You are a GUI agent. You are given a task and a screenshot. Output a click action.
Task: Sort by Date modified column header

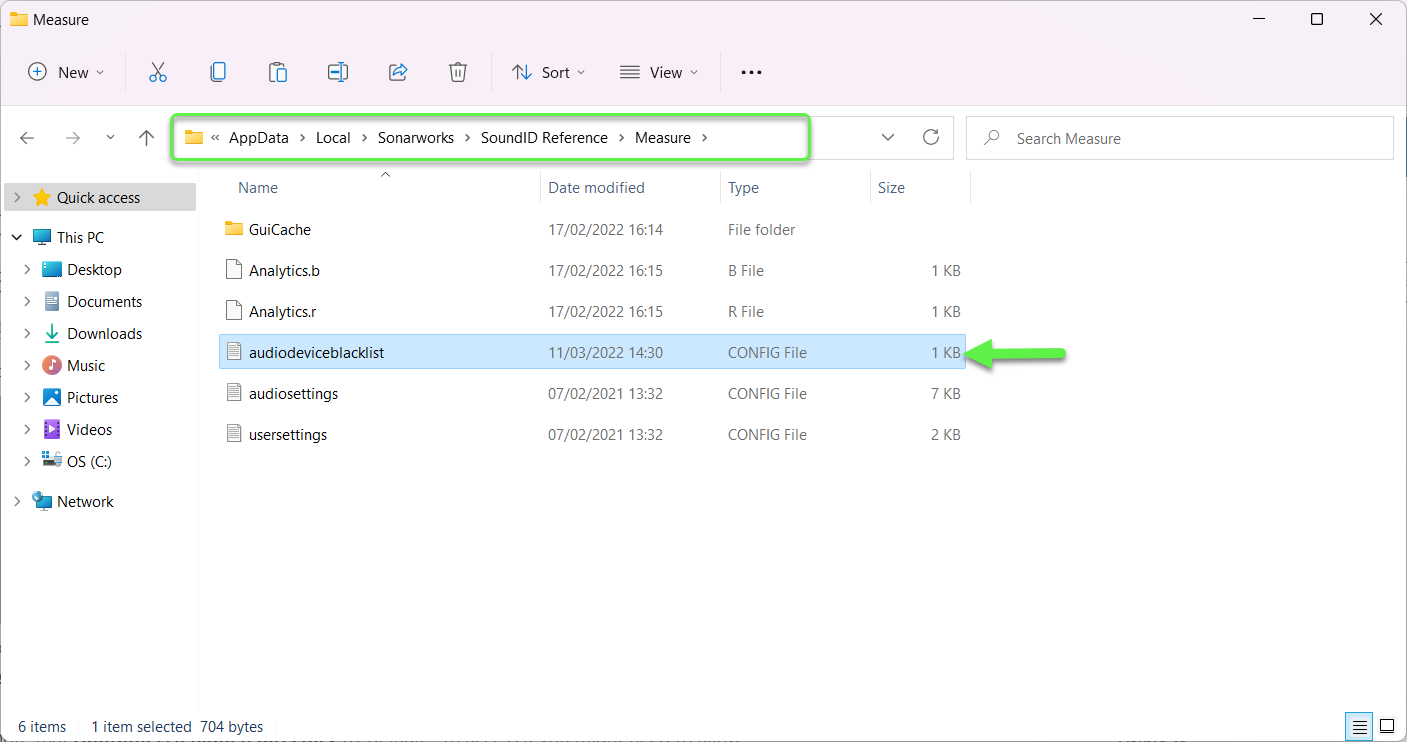point(596,187)
